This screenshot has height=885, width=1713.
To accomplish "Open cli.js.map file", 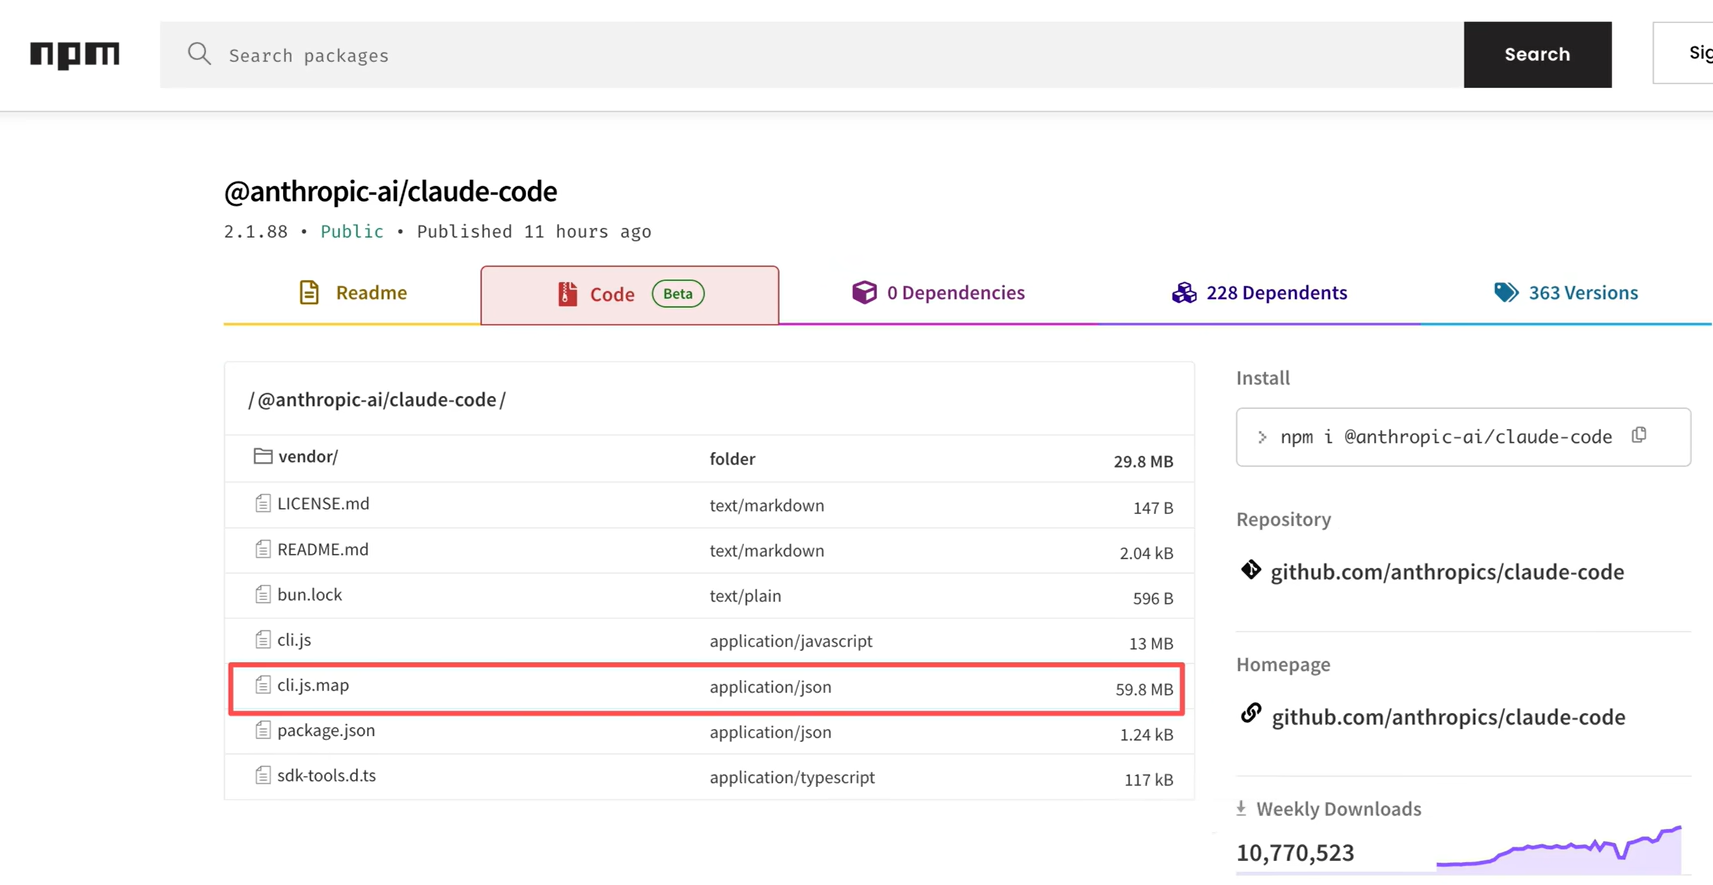I will tap(313, 686).
